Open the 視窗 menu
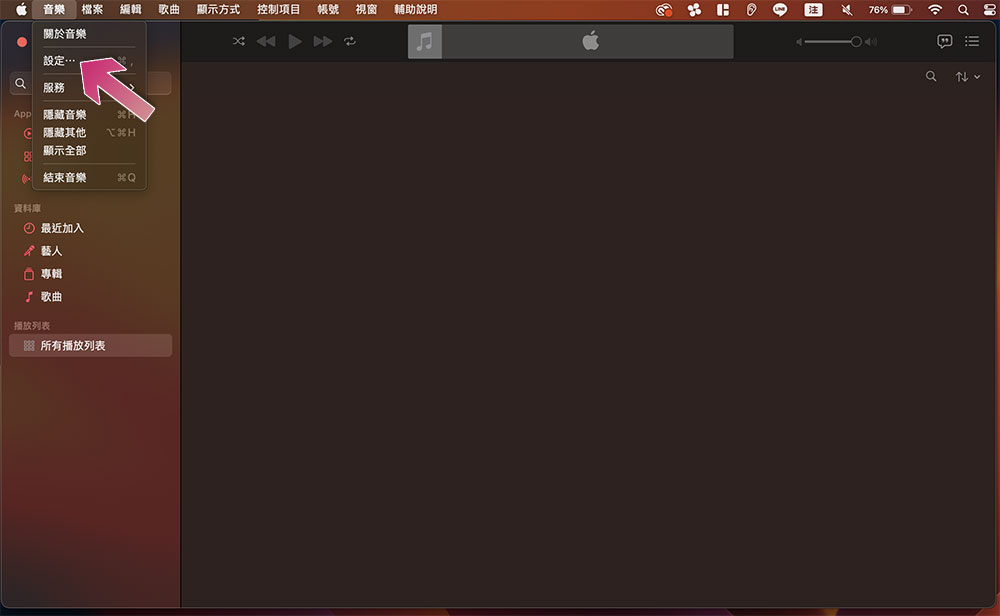The height and width of the screenshot is (616, 1000). pyautogui.click(x=367, y=10)
